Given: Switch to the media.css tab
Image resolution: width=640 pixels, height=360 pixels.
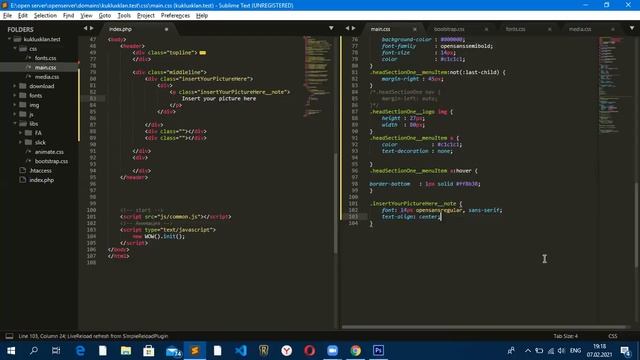Looking at the screenshot, I should (580, 29).
